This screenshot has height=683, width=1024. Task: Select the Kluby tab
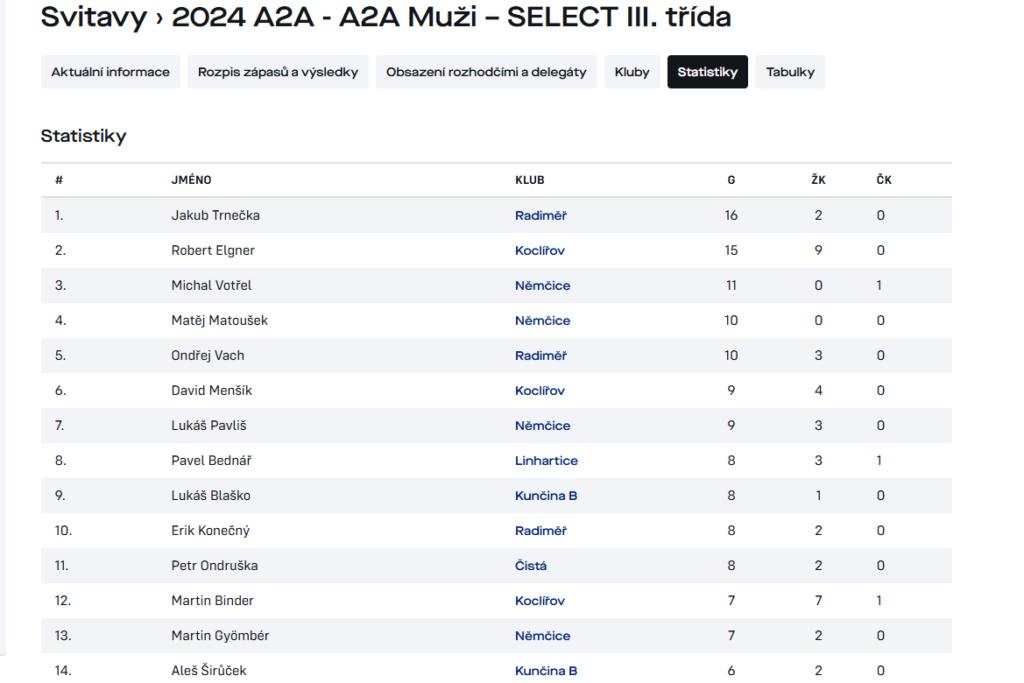pyautogui.click(x=632, y=72)
